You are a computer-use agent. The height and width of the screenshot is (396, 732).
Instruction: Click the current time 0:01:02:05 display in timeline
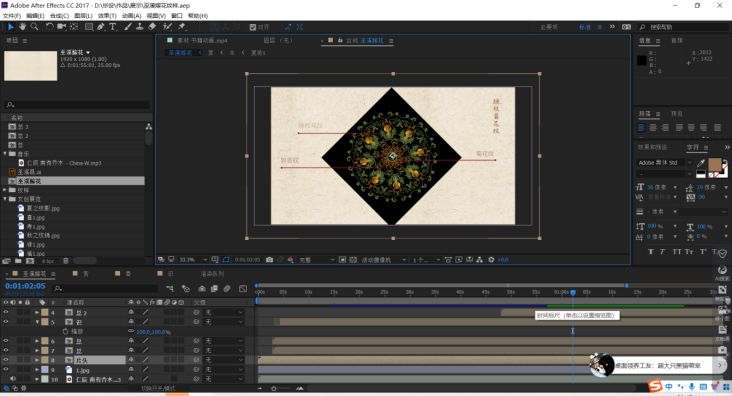[25, 286]
